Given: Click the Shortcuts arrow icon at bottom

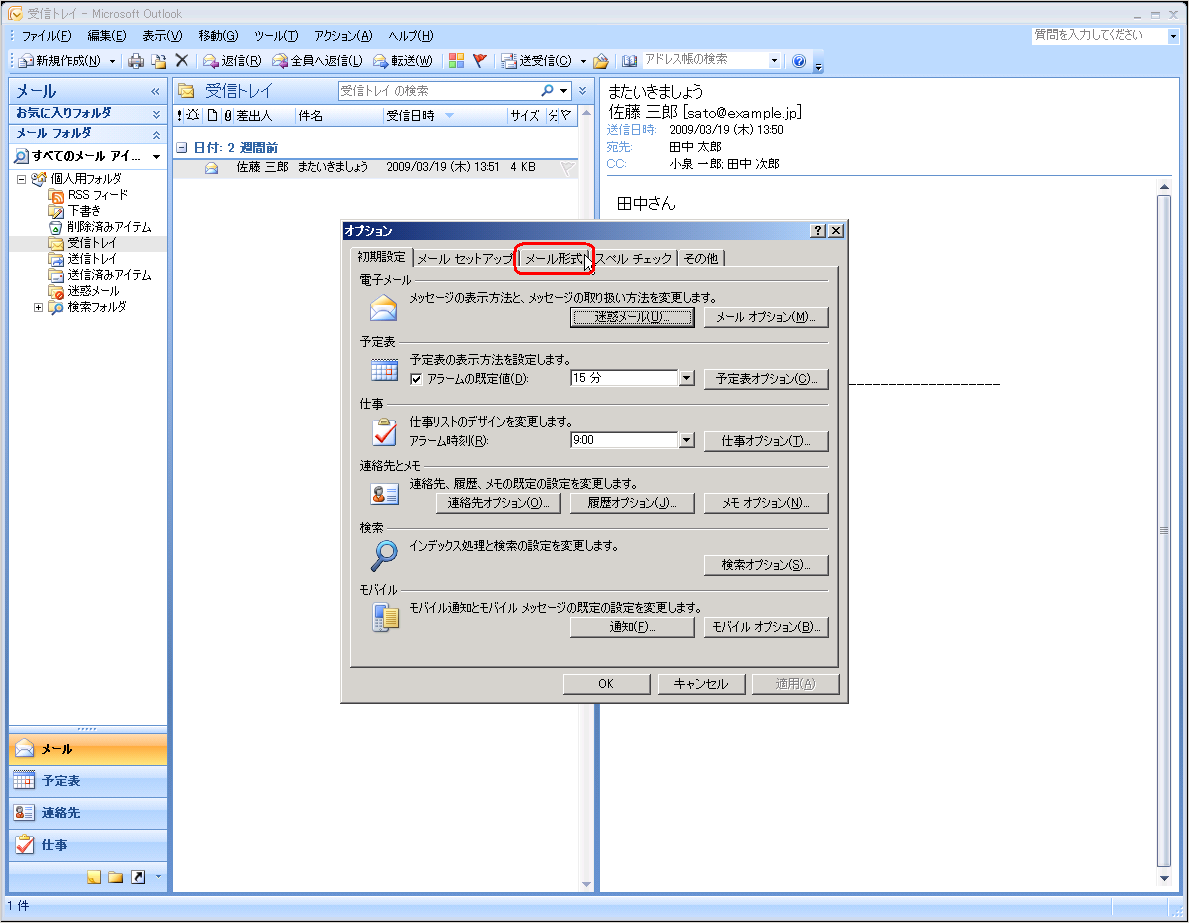Looking at the screenshot, I should (x=138, y=877).
